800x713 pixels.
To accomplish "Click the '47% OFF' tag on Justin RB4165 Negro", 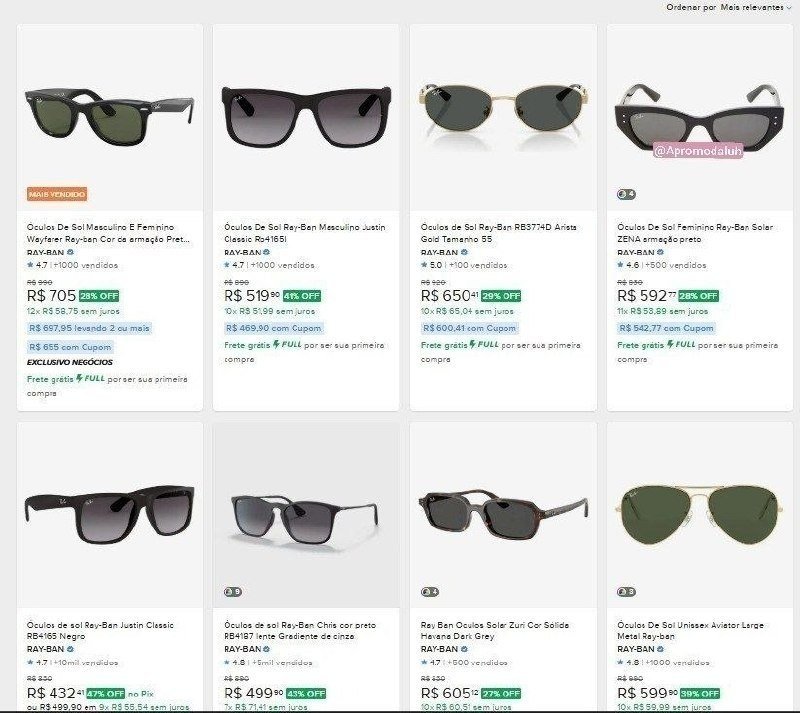I will [x=106, y=694].
